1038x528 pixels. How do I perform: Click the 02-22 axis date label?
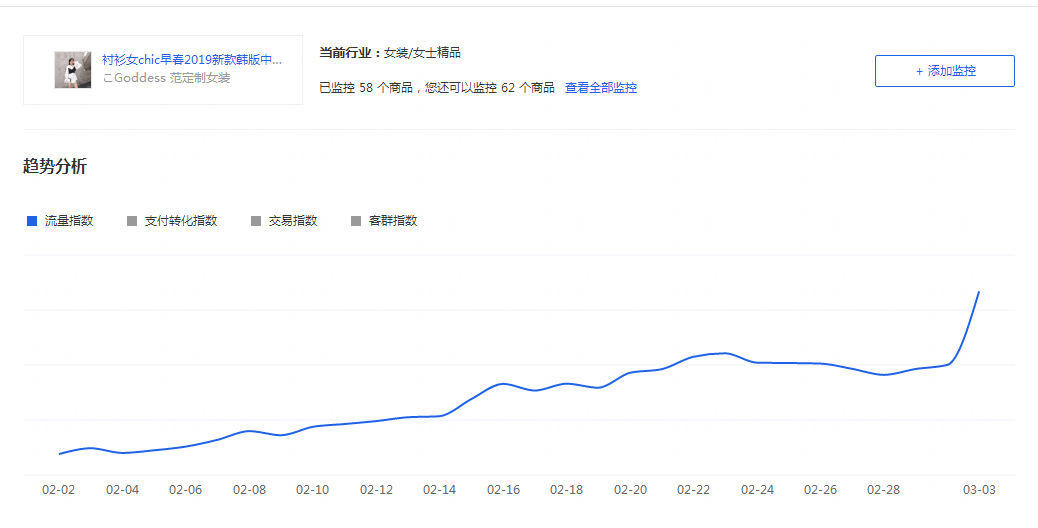pyautogui.click(x=694, y=490)
